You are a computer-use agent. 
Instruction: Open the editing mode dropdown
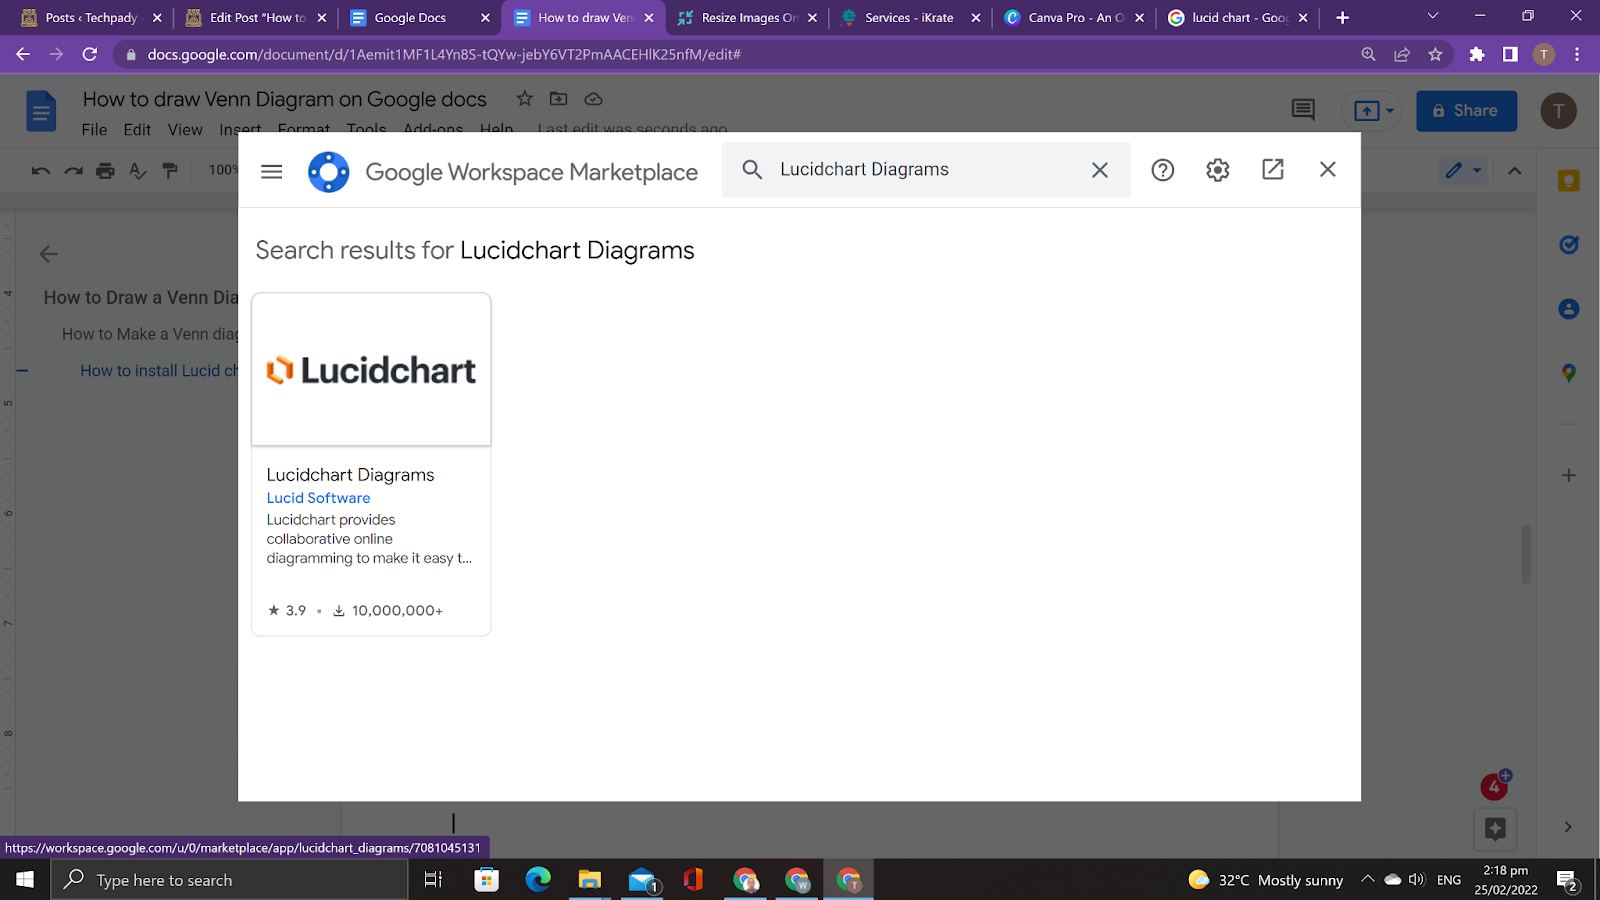[x=1463, y=171]
